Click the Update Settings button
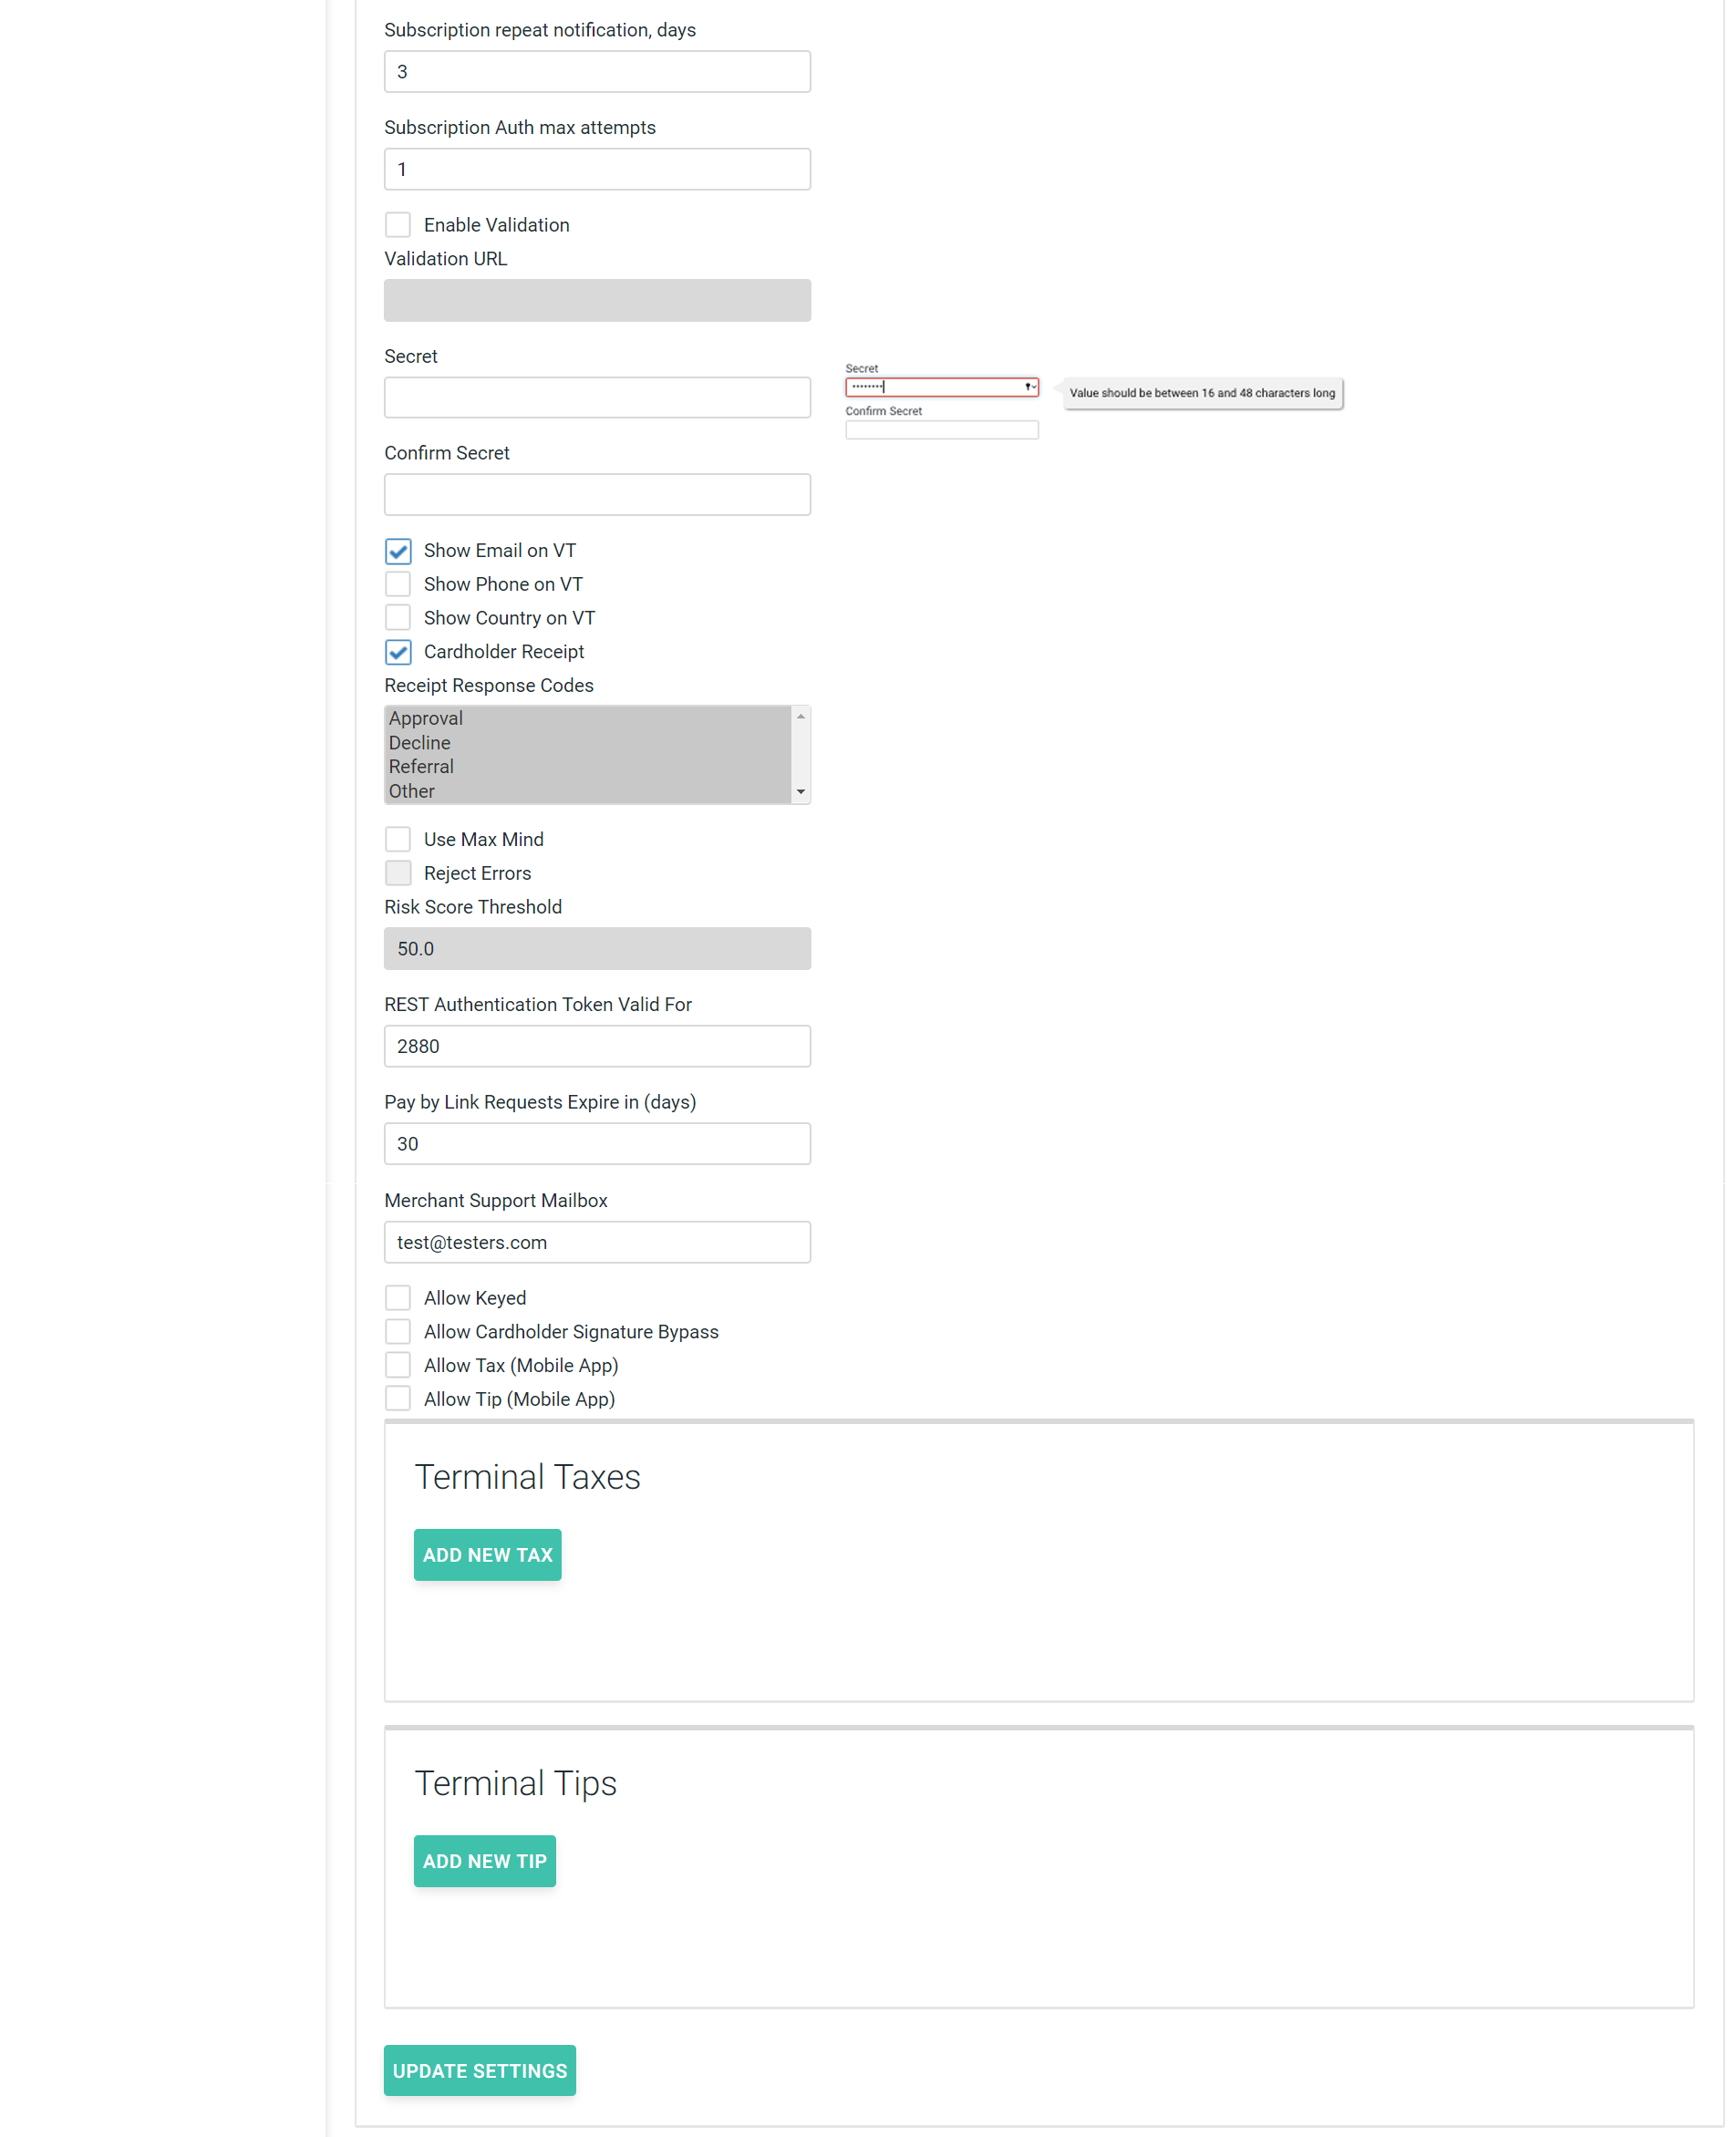This screenshot has width=1736, height=2137. click(x=479, y=2071)
